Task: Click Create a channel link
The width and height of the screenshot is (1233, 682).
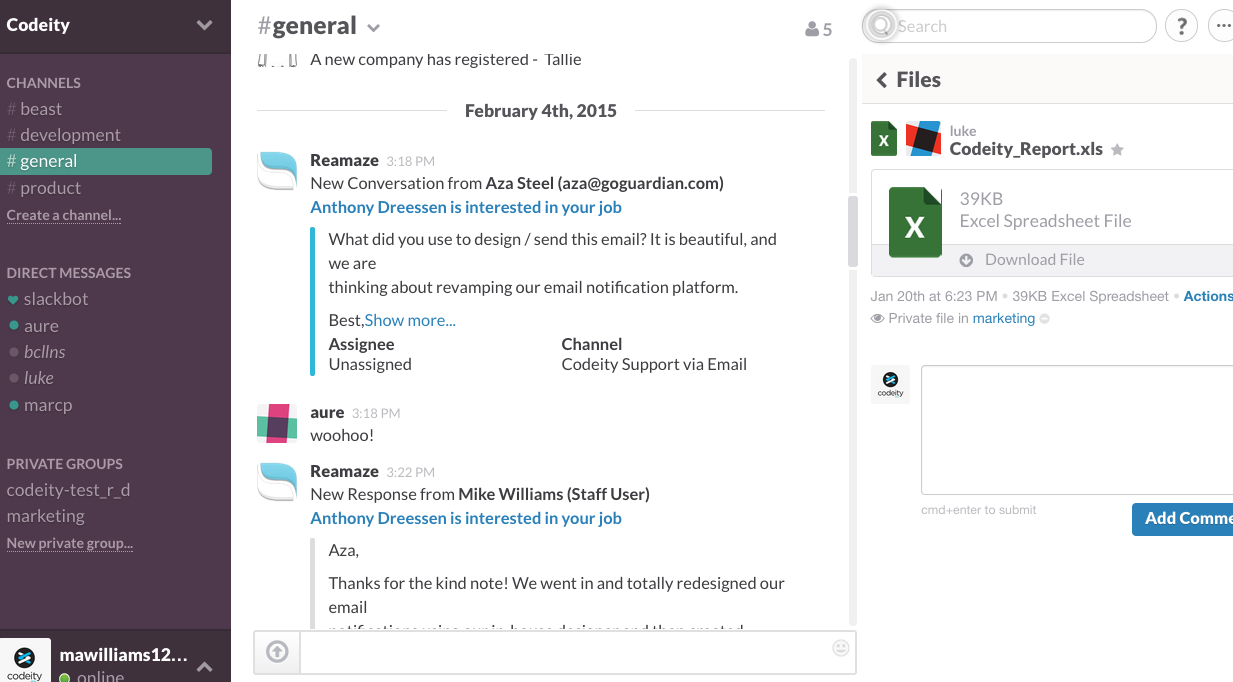Action: click(64, 215)
